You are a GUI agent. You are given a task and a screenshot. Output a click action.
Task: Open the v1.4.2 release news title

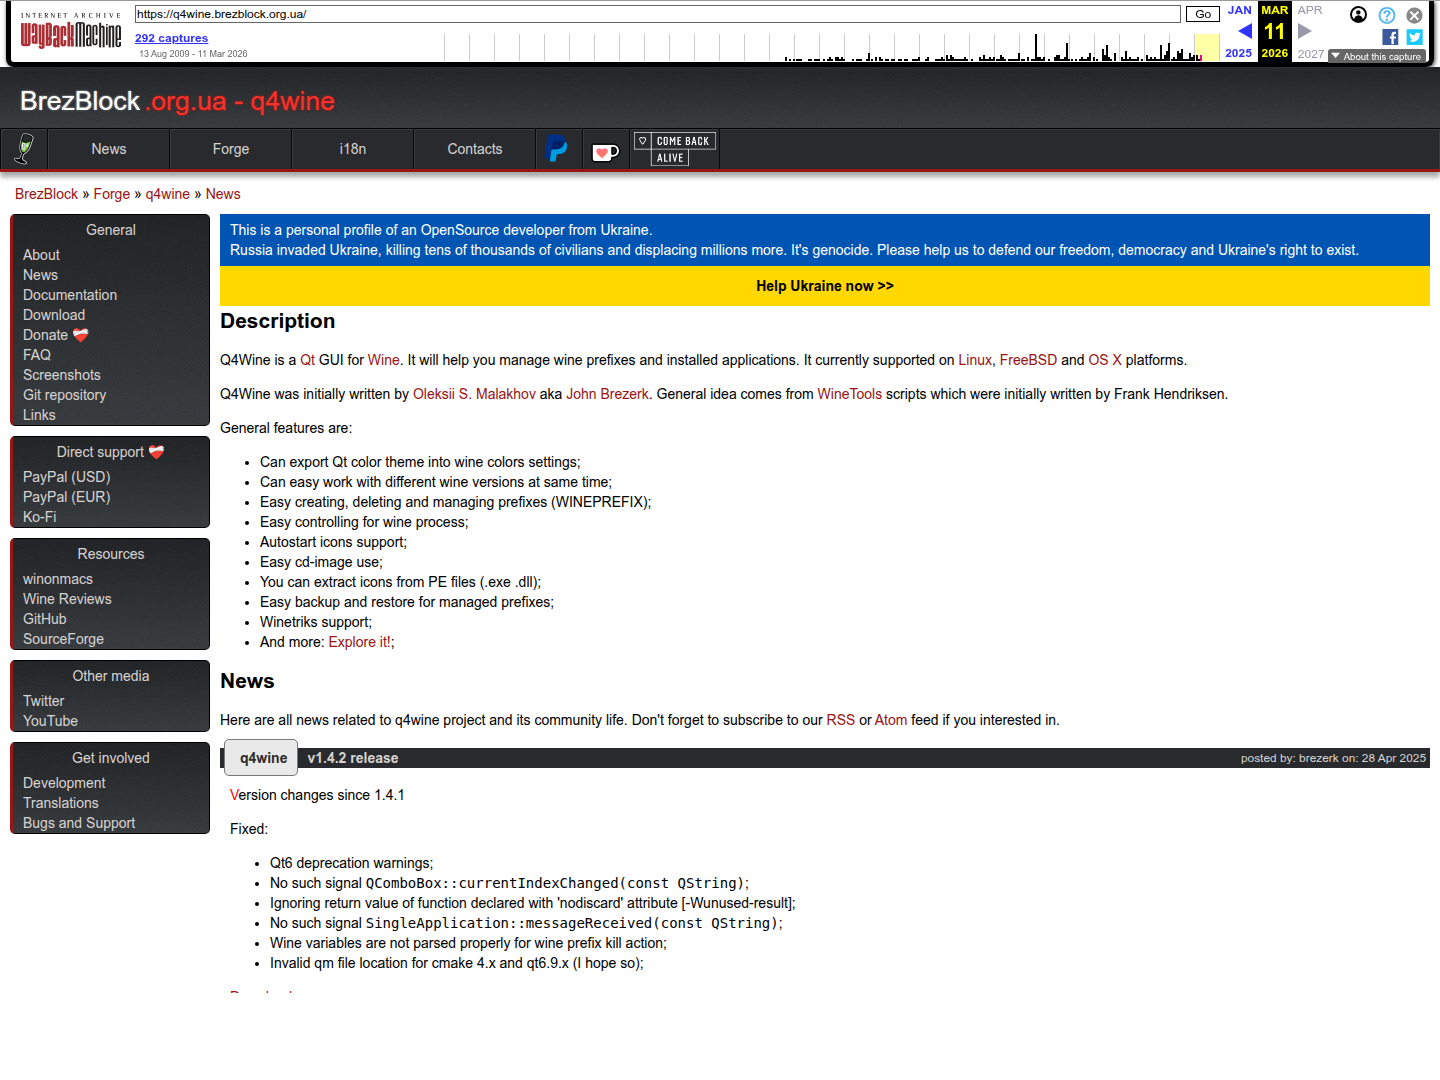353,758
